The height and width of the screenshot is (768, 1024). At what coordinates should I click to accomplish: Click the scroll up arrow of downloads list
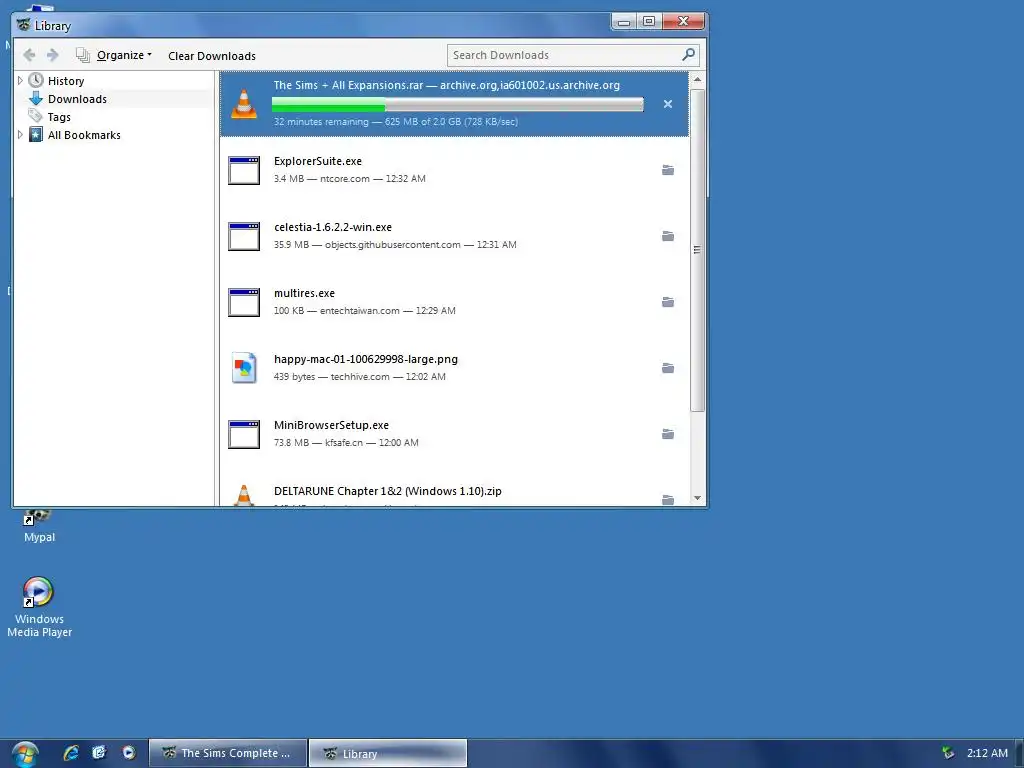[x=697, y=79]
